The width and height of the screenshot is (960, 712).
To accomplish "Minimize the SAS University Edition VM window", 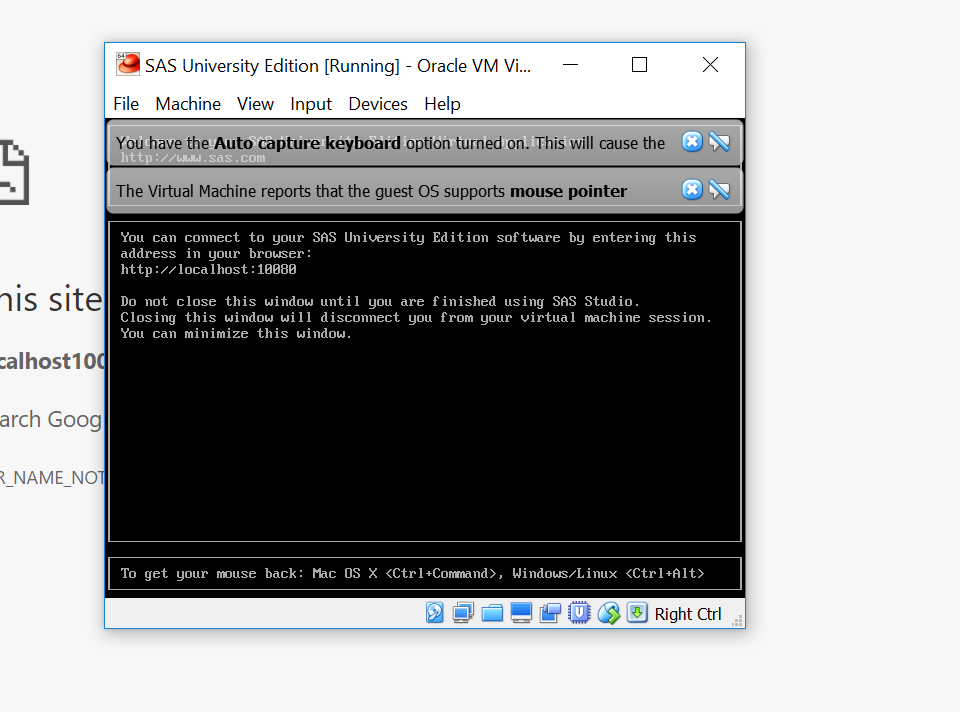I will [x=571, y=64].
